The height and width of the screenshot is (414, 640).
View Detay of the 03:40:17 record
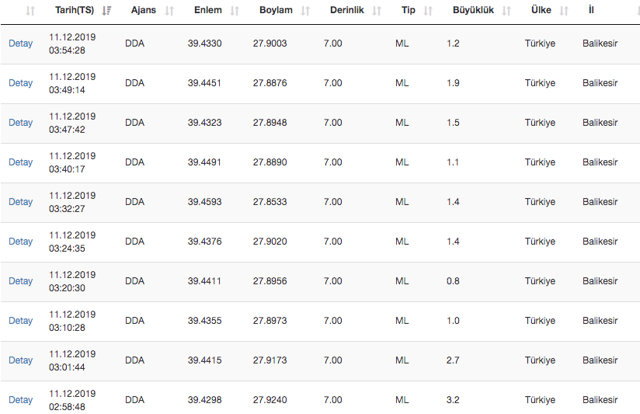[20, 162]
